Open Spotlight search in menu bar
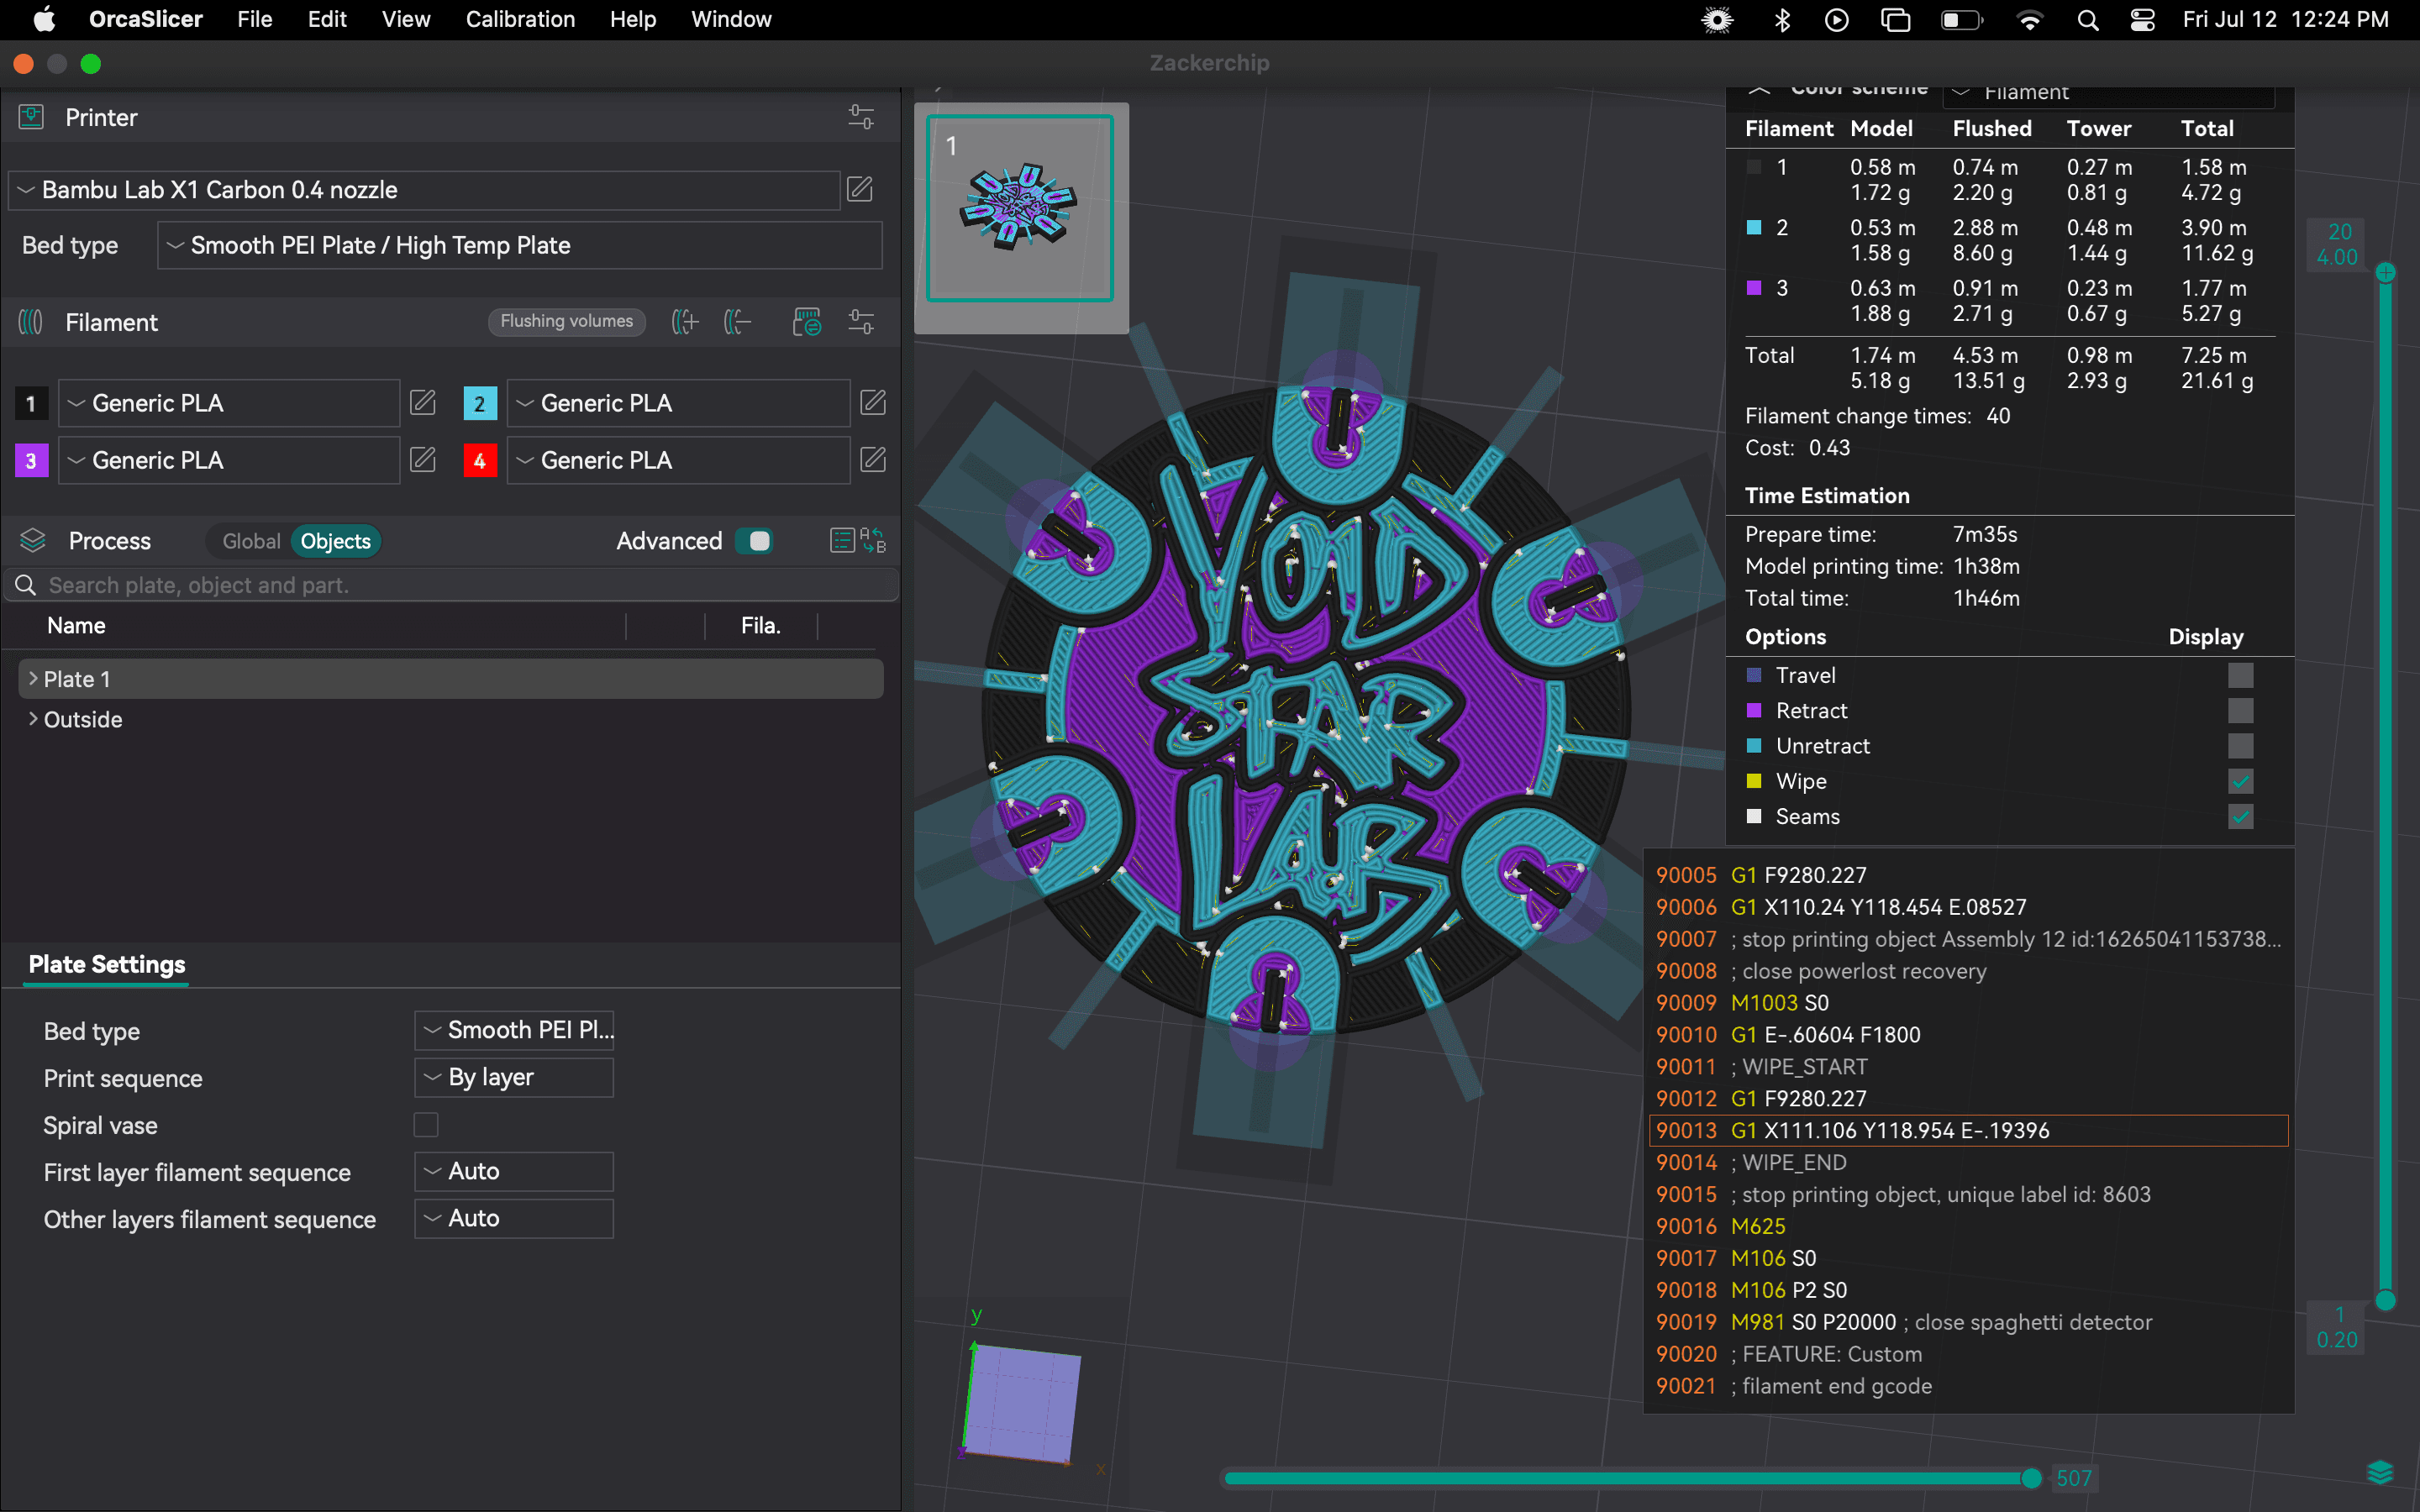 click(2087, 20)
